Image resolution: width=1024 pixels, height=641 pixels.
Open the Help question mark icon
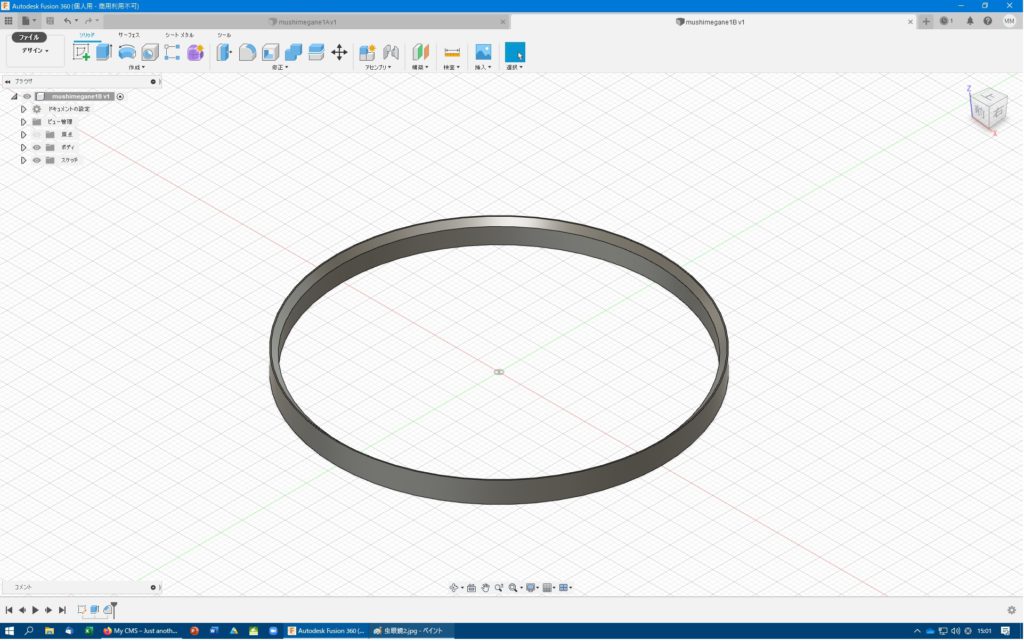click(987, 21)
